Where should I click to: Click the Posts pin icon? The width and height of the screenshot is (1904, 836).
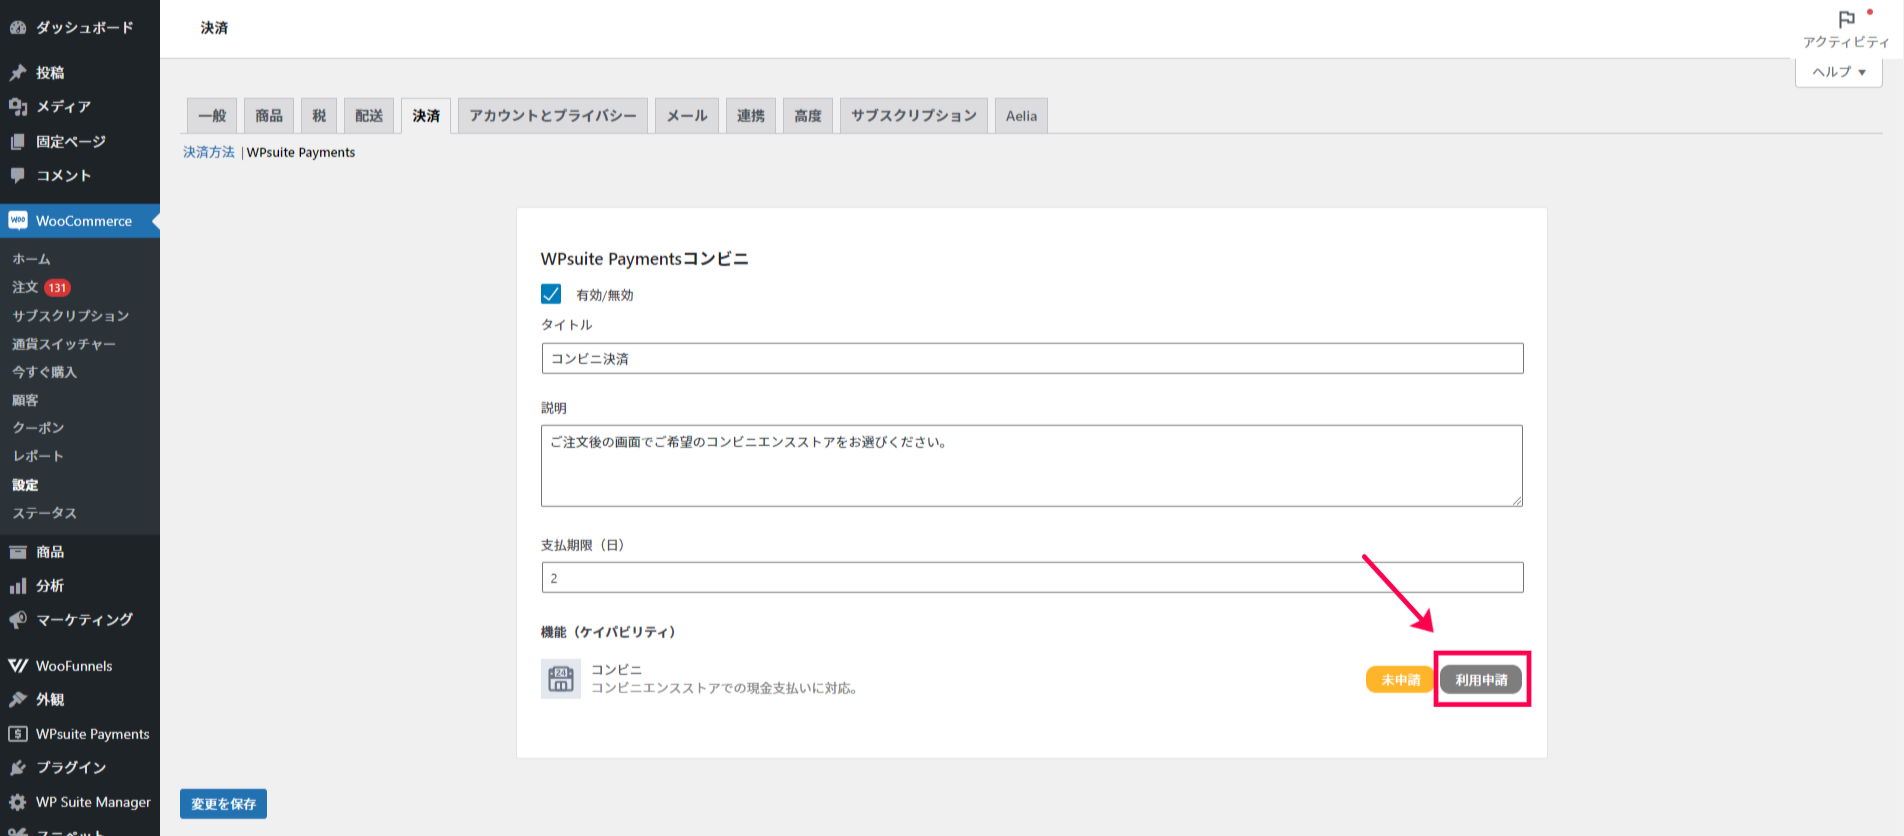18,72
